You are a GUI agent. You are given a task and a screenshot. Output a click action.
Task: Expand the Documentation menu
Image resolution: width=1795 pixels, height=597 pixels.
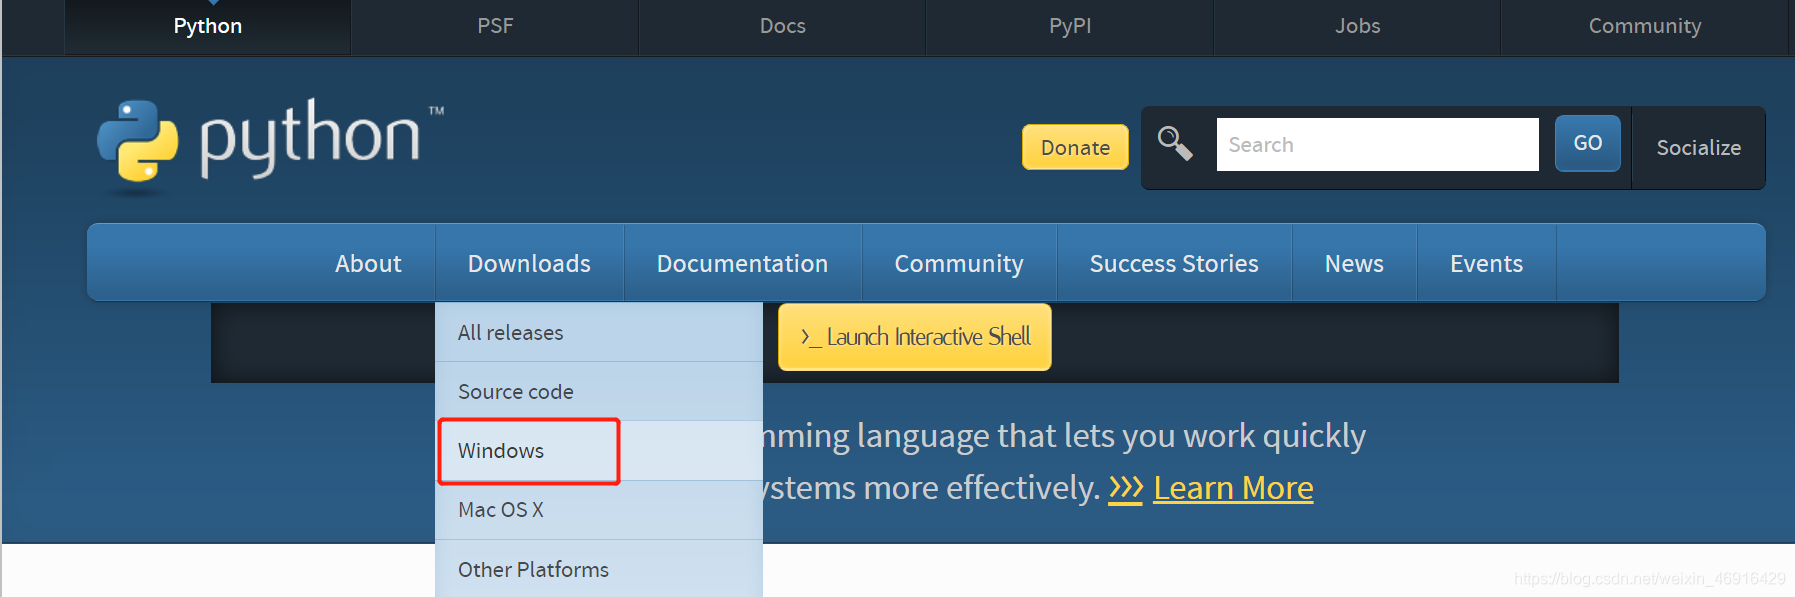coord(742,263)
